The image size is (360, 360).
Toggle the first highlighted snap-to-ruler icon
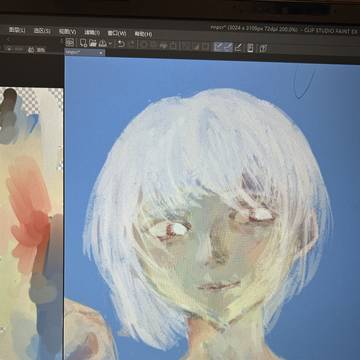218,47
